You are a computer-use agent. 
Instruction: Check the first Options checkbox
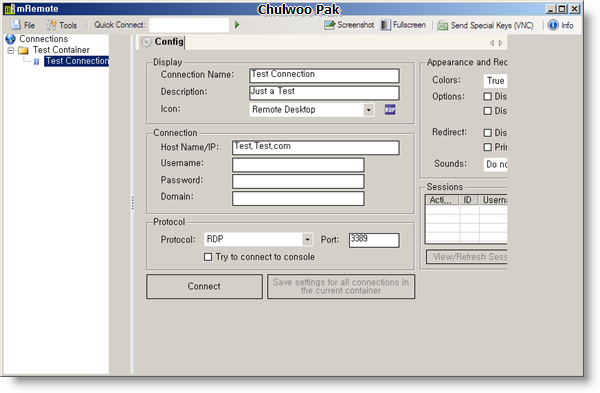[x=487, y=96]
